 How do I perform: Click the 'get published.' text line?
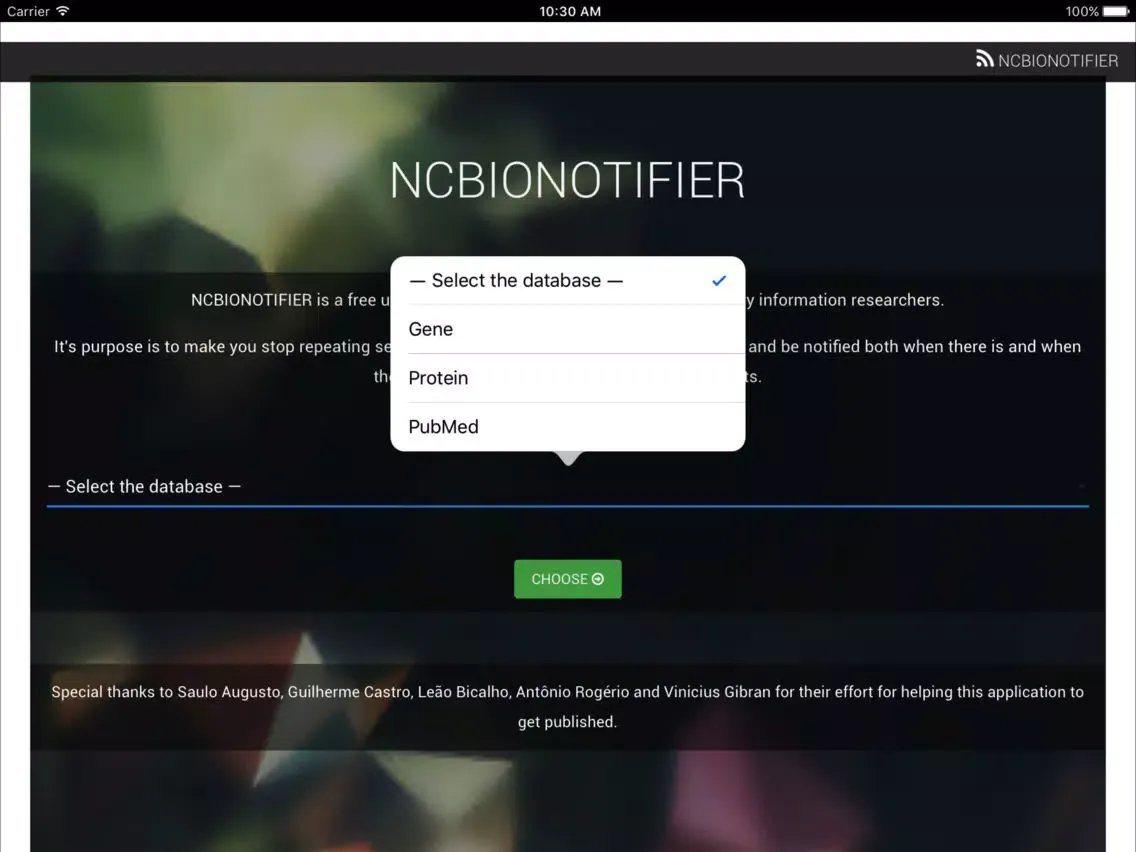pos(567,722)
